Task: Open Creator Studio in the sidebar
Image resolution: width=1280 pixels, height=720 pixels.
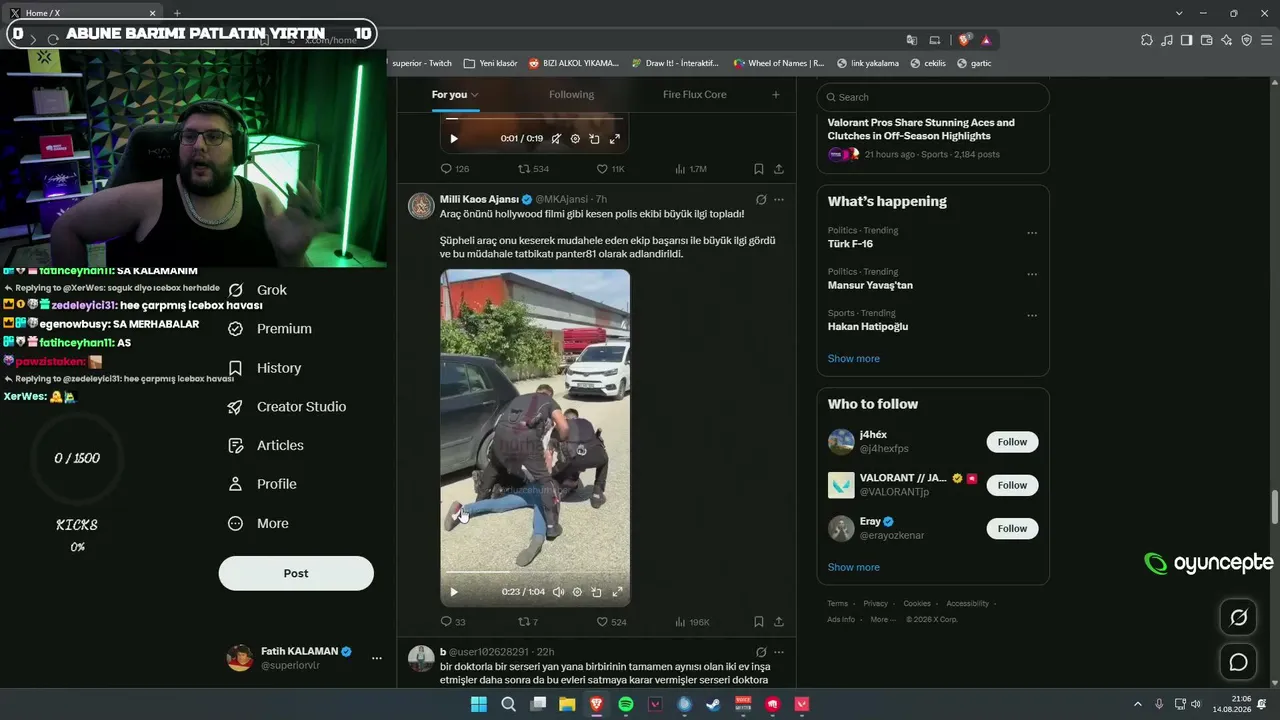Action: 287,407
